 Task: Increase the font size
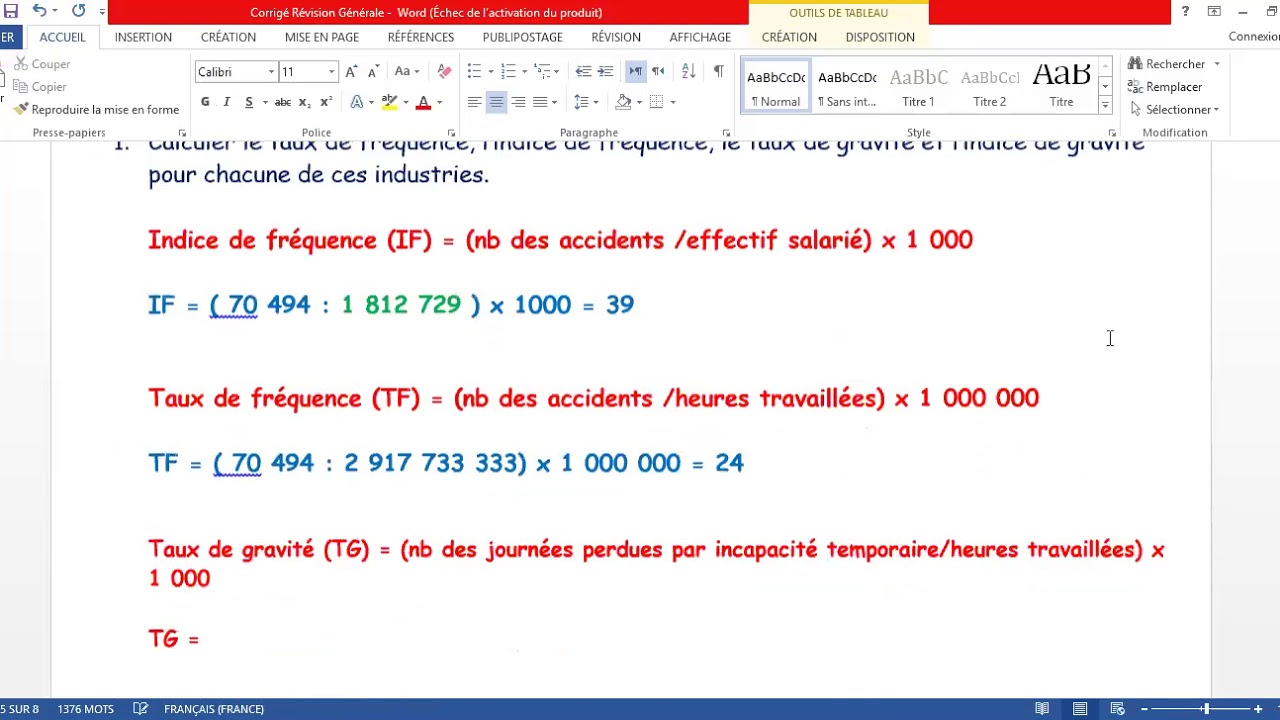(x=351, y=72)
